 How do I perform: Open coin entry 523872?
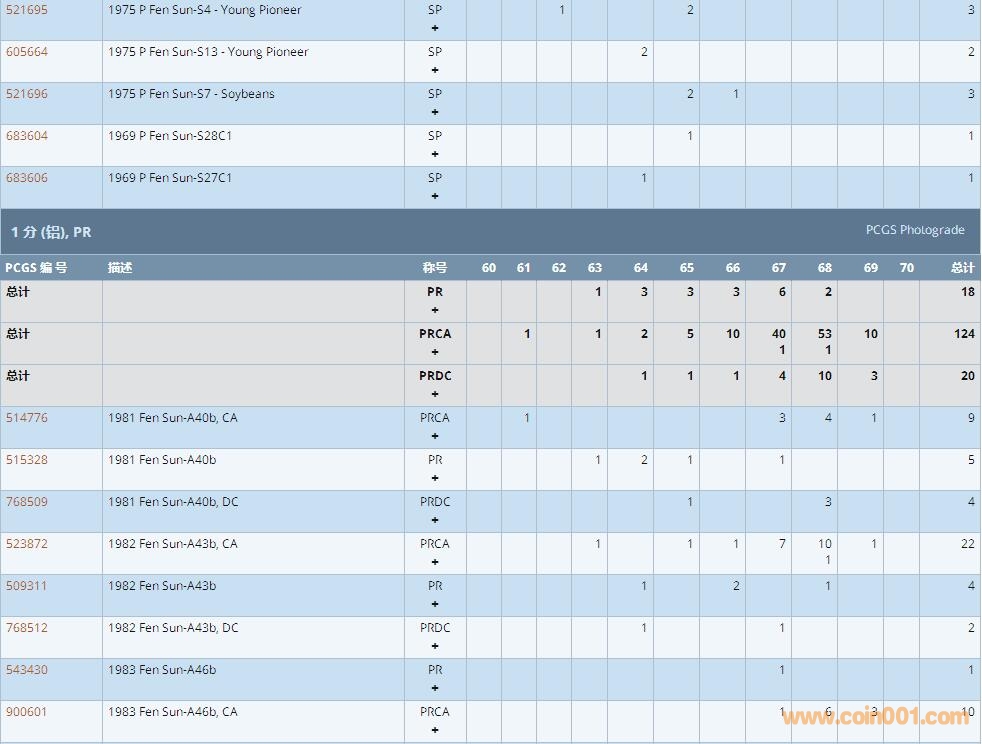click(27, 544)
